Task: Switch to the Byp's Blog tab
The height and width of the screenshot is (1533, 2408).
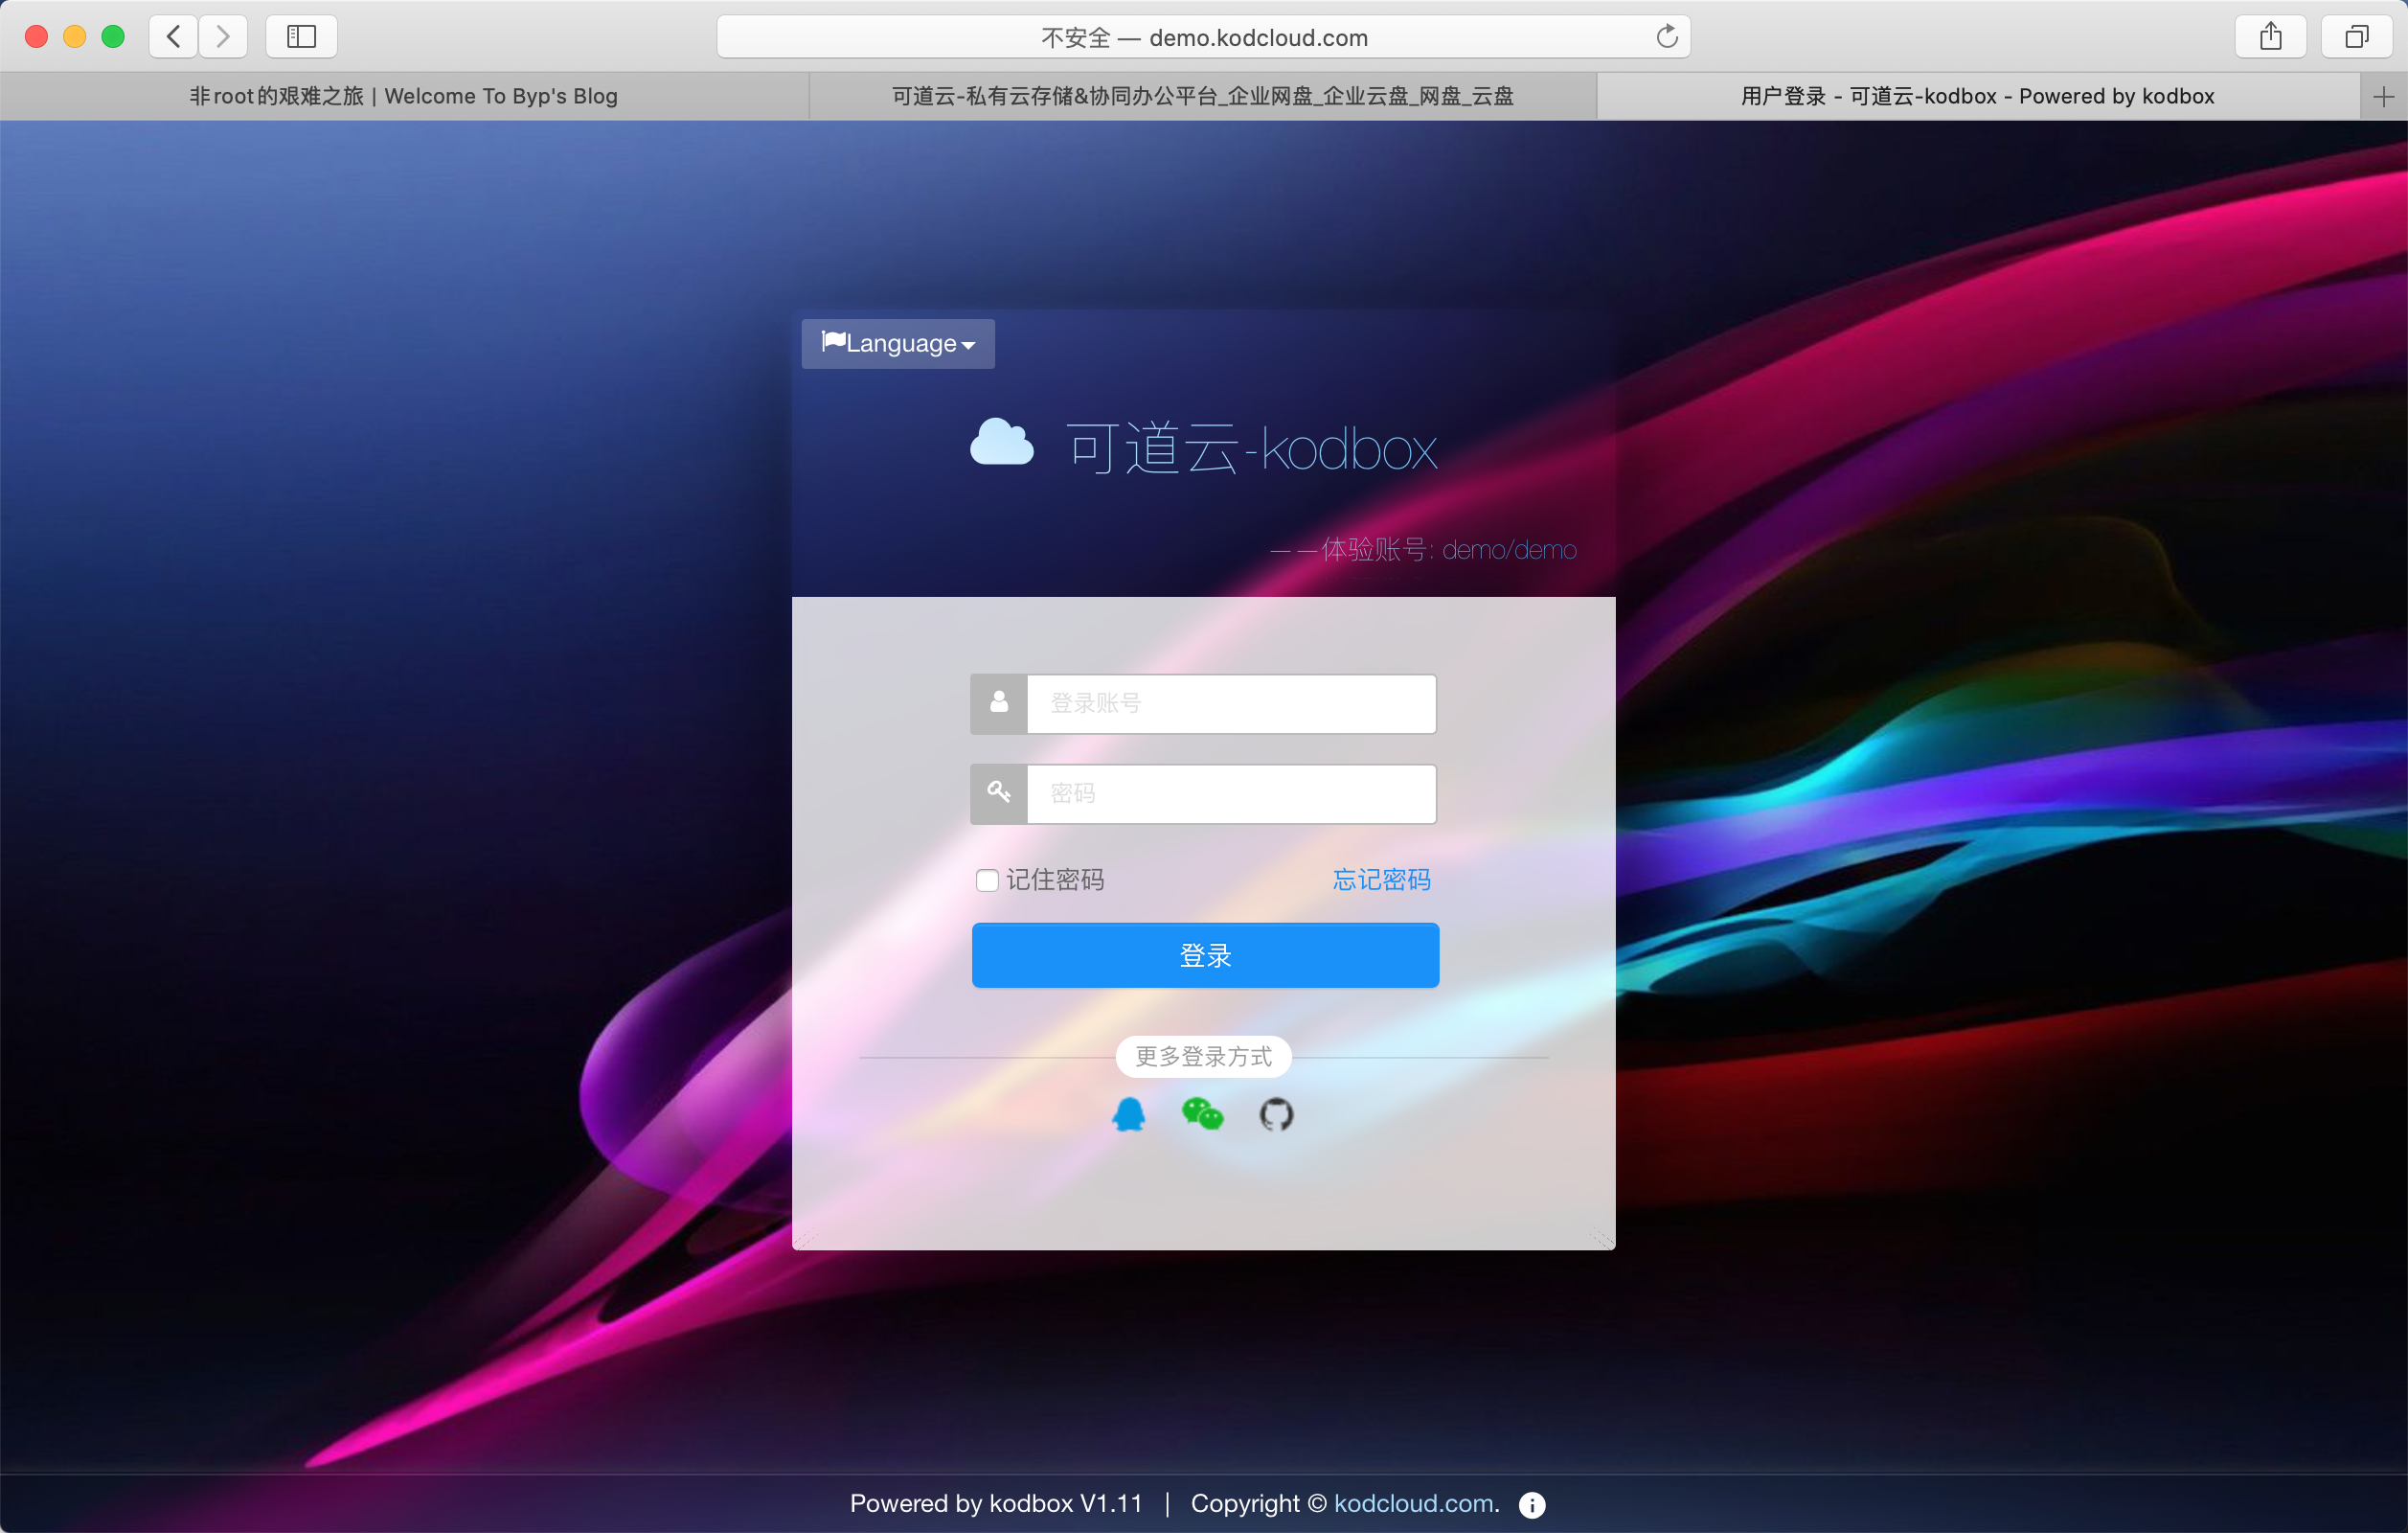Action: click(403, 97)
